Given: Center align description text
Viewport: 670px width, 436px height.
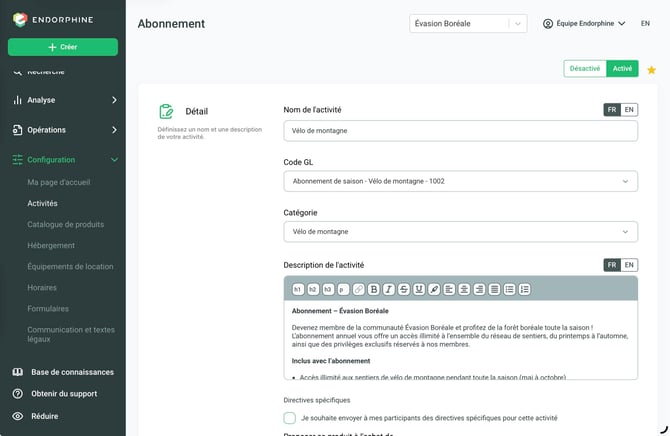Looking at the screenshot, I should pyautogui.click(x=464, y=289).
